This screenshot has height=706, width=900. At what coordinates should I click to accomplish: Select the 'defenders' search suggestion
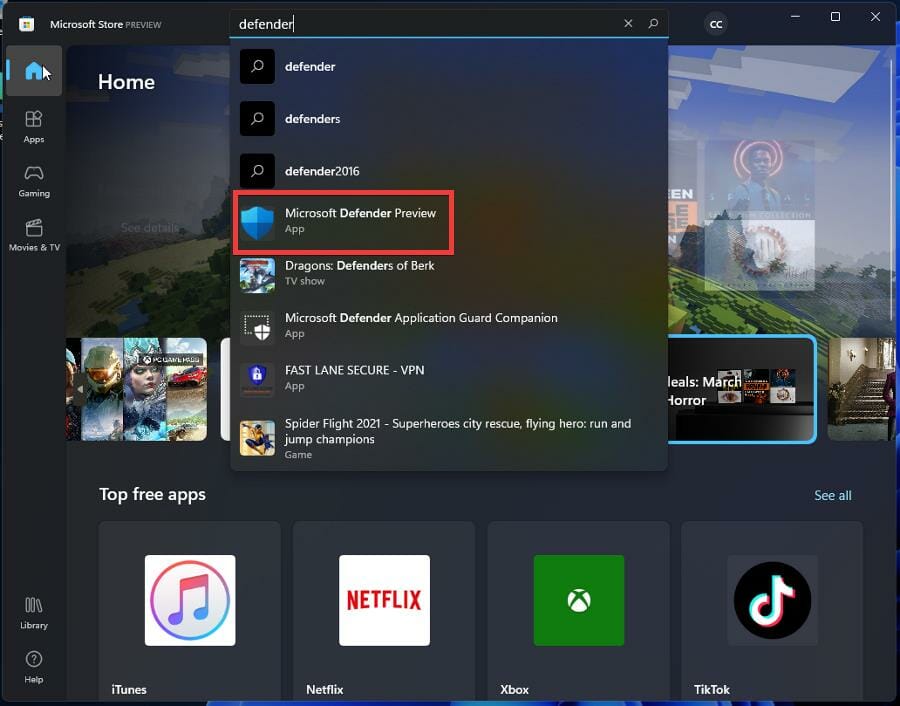point(449,119)
